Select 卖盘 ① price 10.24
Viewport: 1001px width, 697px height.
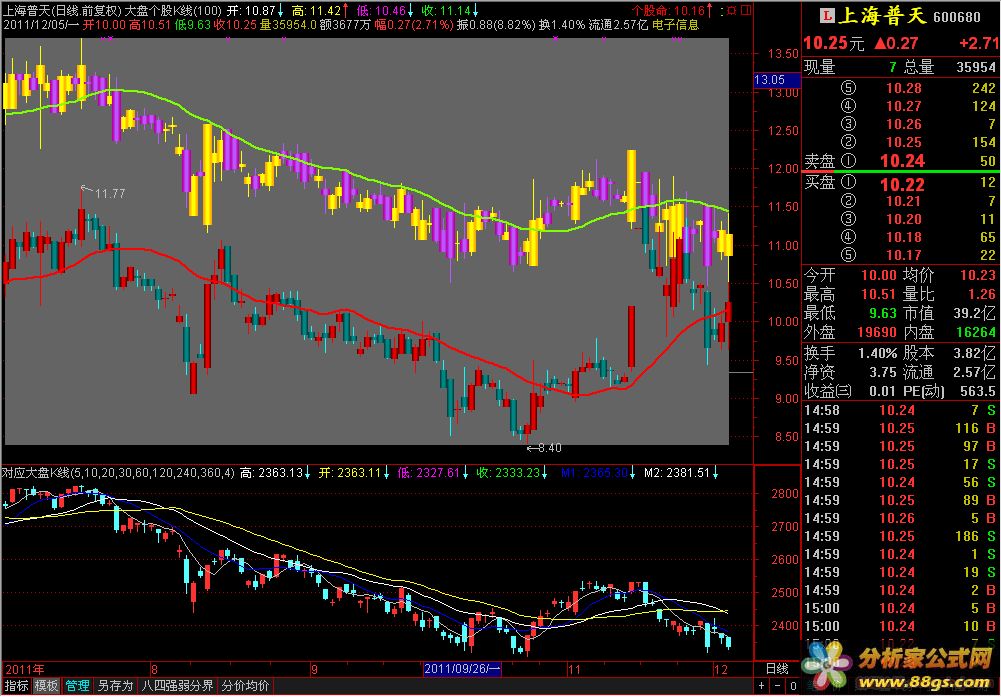click(x=902, y=161)
